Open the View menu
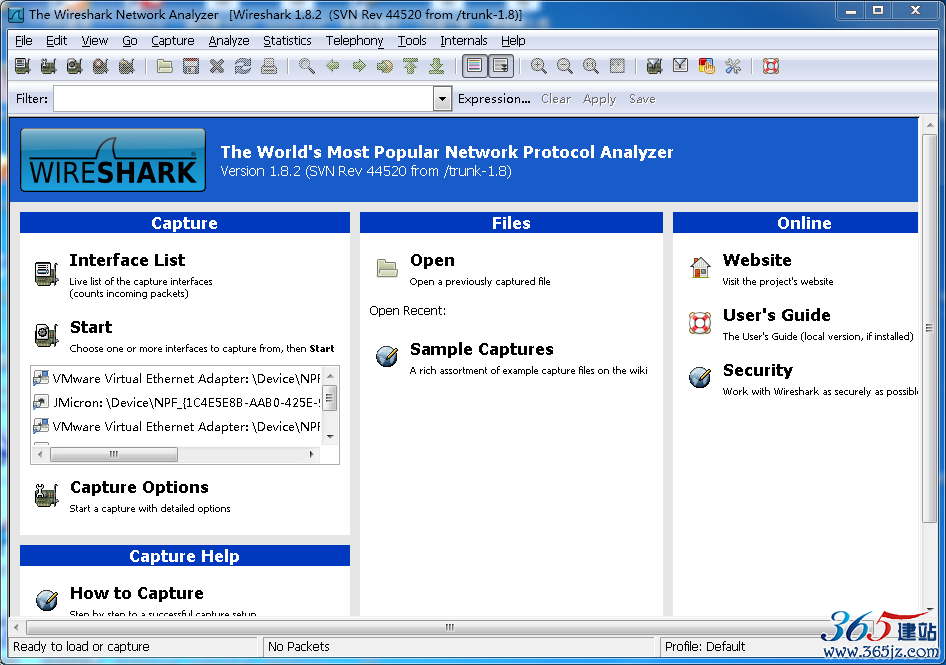 [95, 40]
